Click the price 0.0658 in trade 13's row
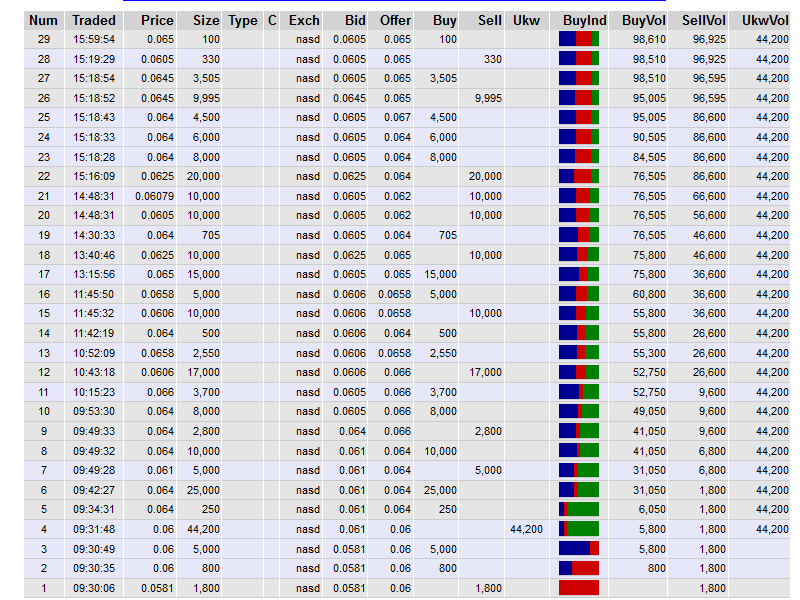This screenshot has width=800, height=600. [157, 353]
